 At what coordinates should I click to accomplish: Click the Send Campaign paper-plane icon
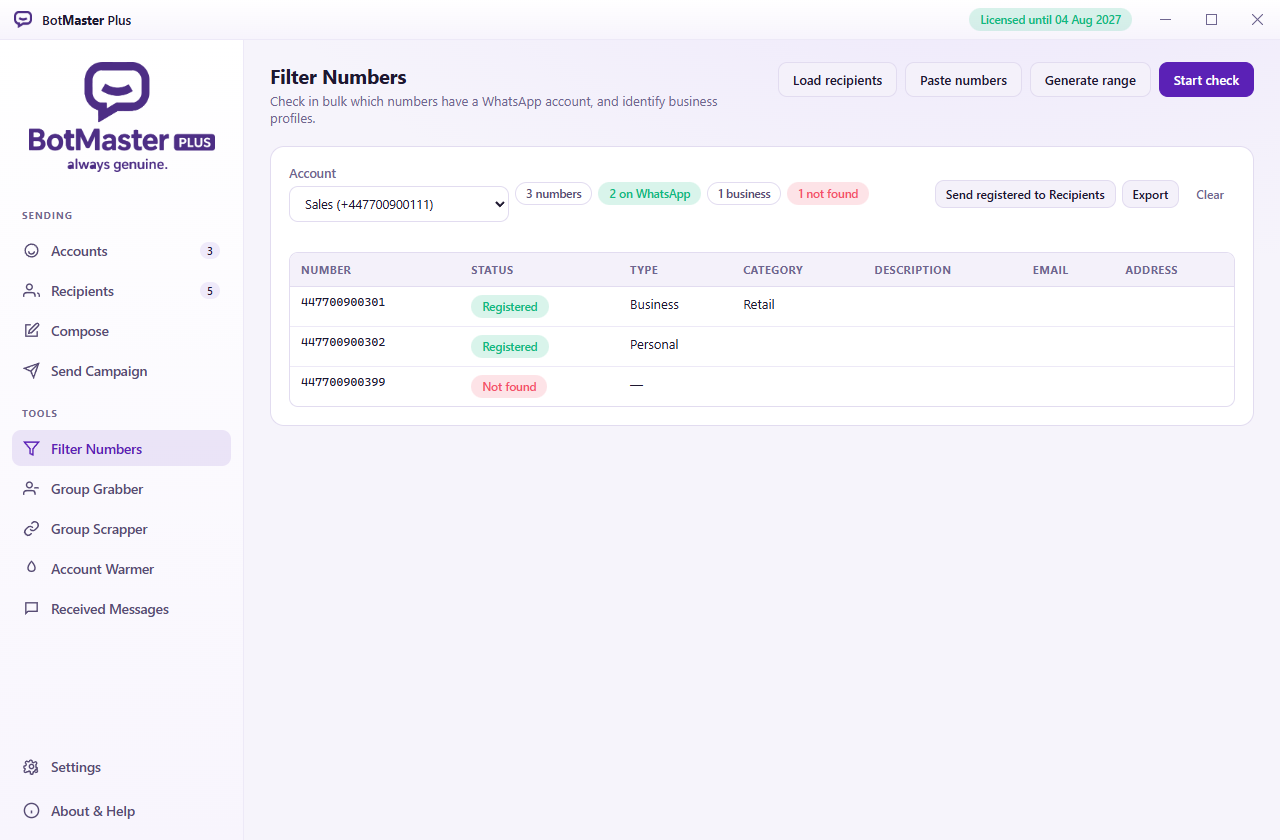pyautogui.click(x=32, y=371)
